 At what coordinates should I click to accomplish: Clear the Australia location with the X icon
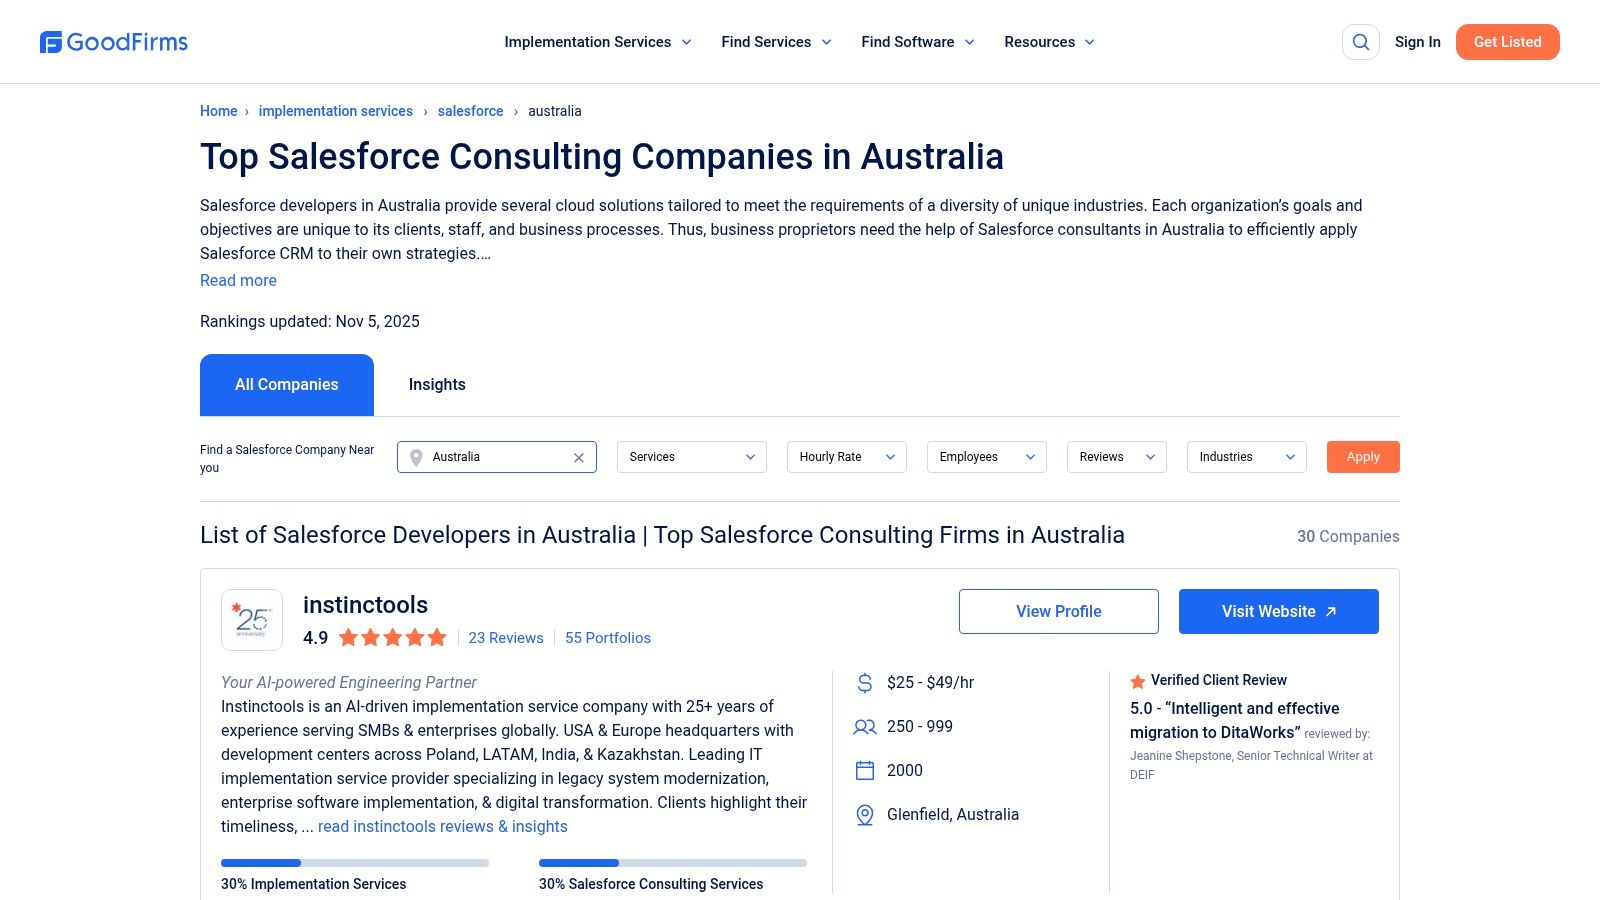coord(578,457)
